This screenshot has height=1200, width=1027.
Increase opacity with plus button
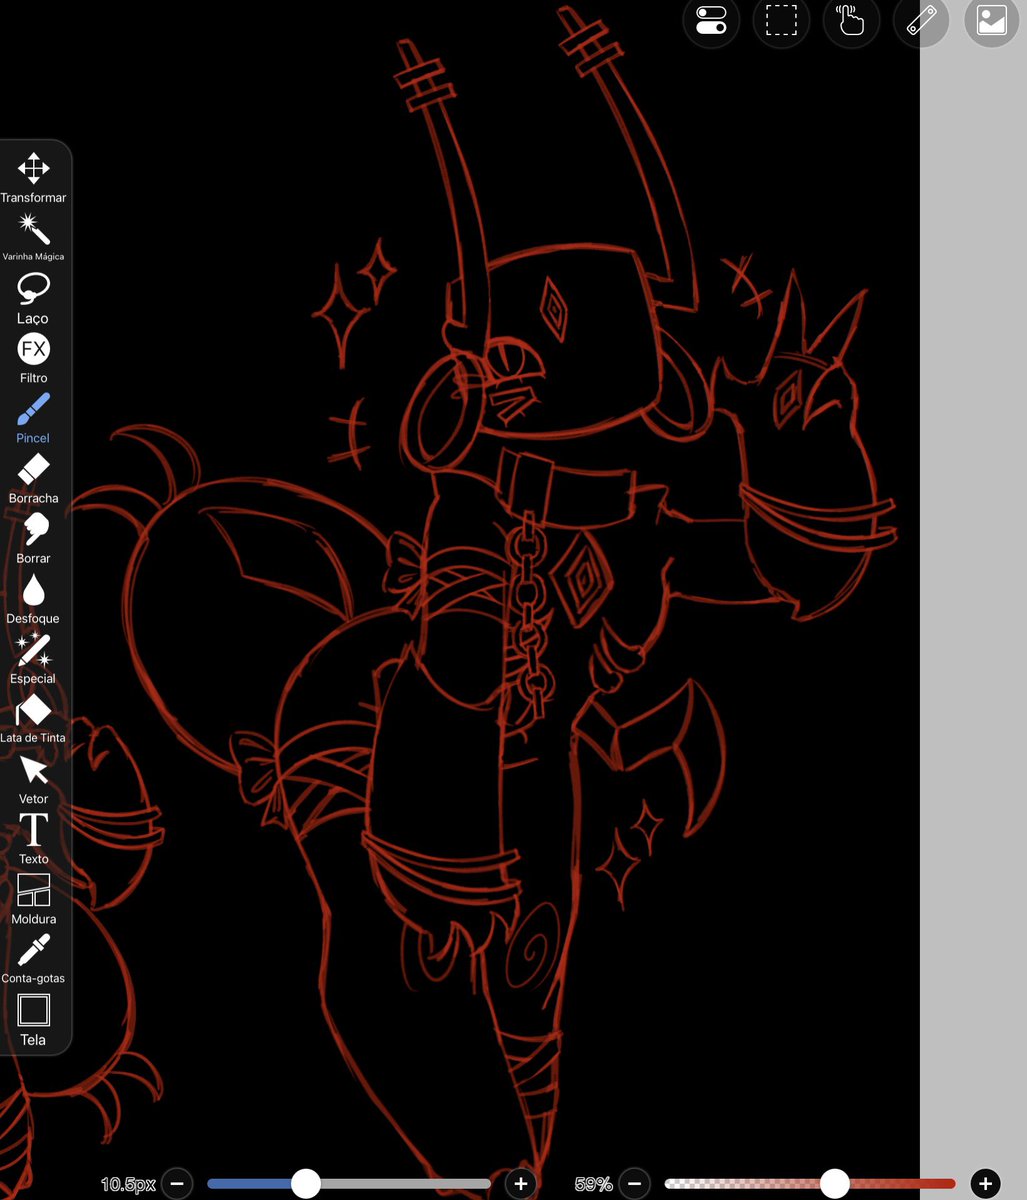coord(985,1184)
